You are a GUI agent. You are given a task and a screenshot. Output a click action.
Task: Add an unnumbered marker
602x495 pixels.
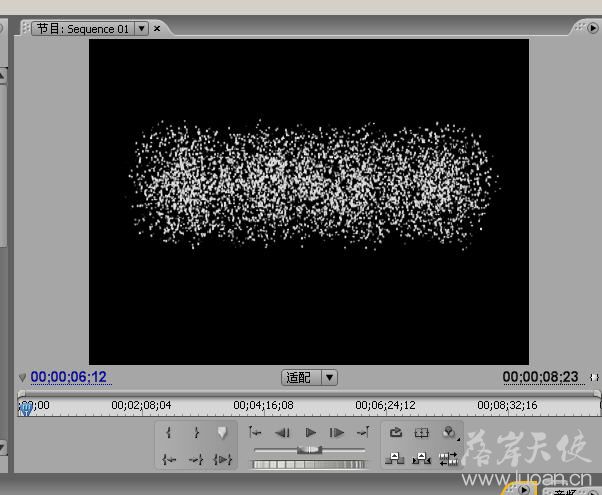[x=222, y=433]
